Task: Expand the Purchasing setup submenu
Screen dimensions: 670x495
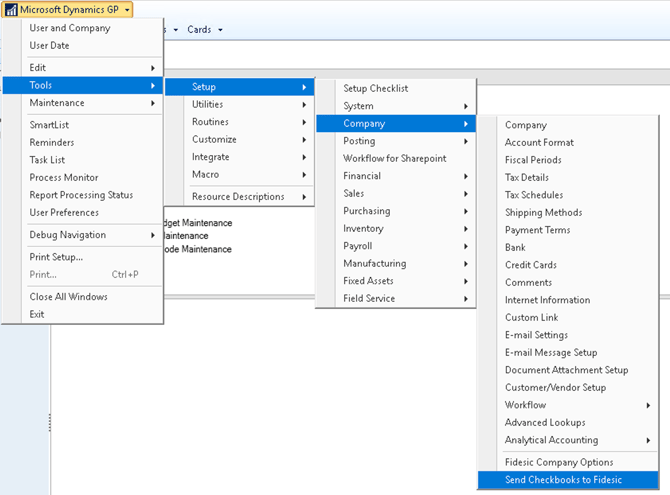Action: (x=396, y=211)
